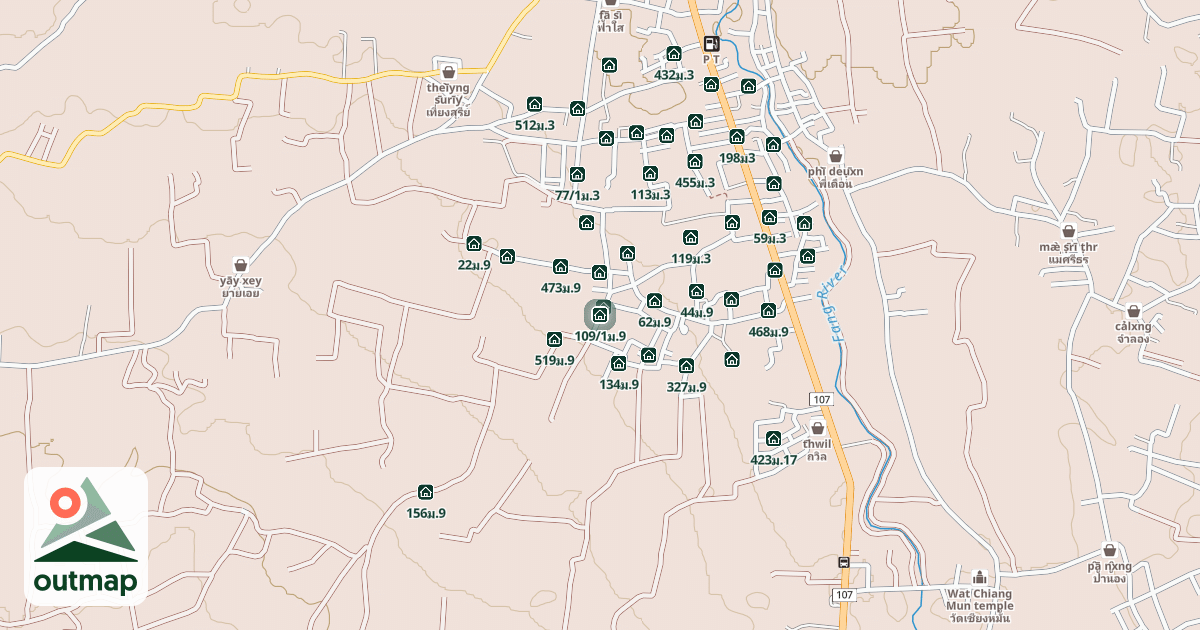Image resolution: width=1200 pixels, height=630 pixels.
Task: Open the house marker labeled 327ม.9
Action: [687, 366]
